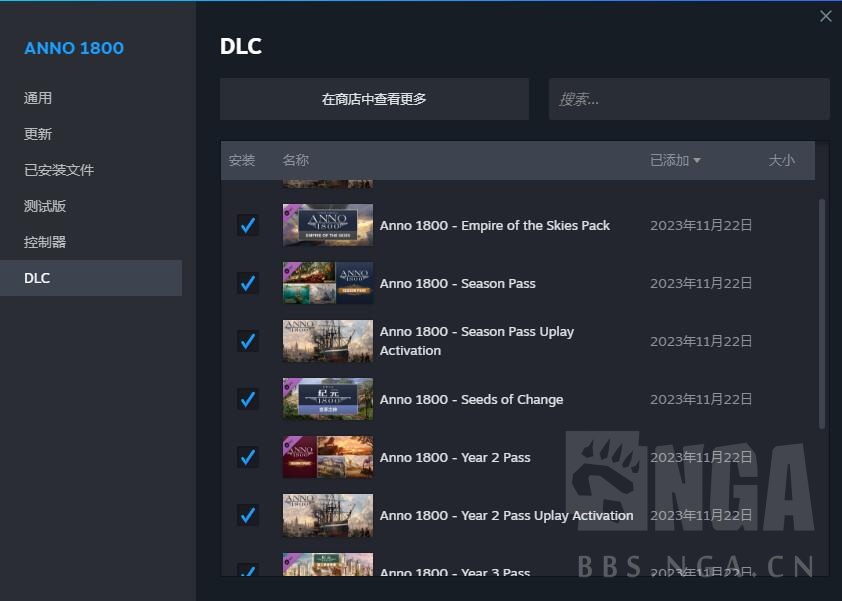Open the Seeds of Change thumbnail
Image resolution: width=842 pixels, height=601 pixels.
[327, 399]
